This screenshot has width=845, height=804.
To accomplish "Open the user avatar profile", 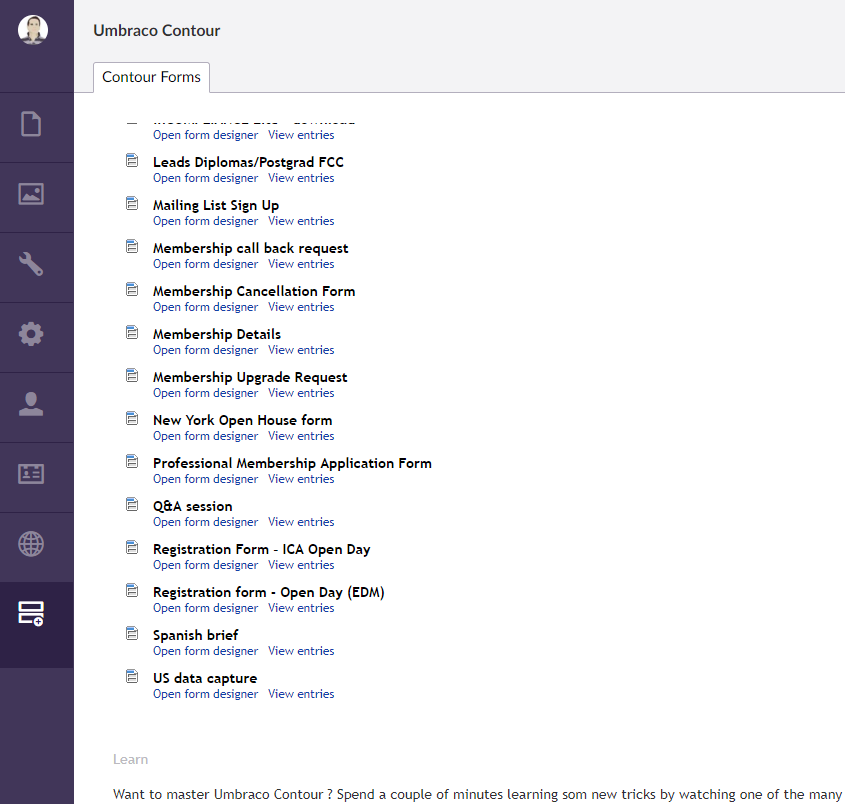I will coord(33,30).
